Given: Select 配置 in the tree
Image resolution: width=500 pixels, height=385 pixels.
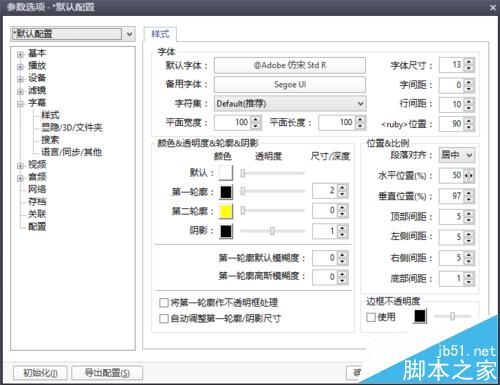Looking at the screenshot, I should coord(37,227).
